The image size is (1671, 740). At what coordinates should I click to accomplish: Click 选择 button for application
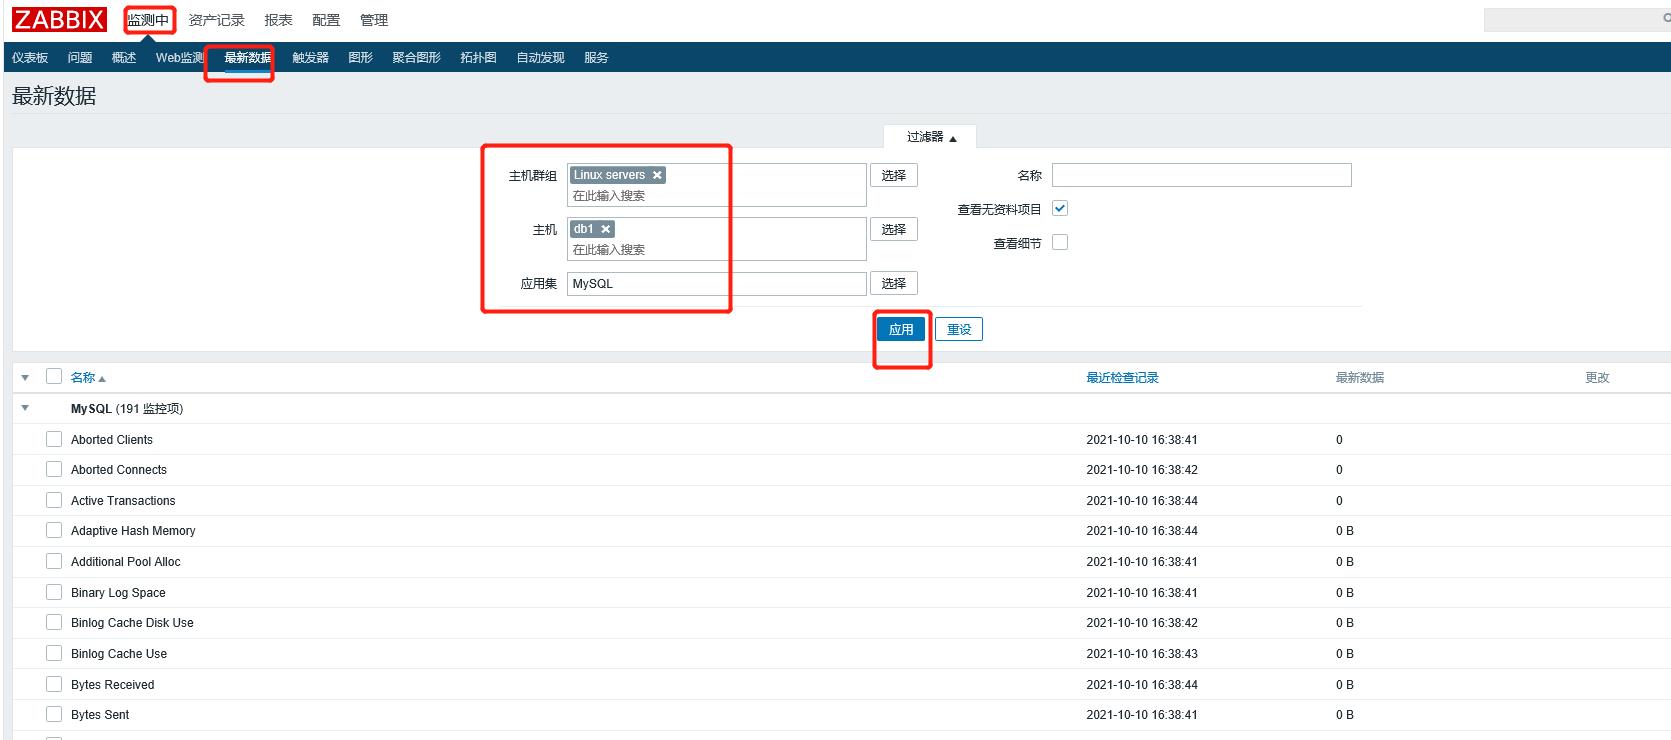click(x=893, y=283)
